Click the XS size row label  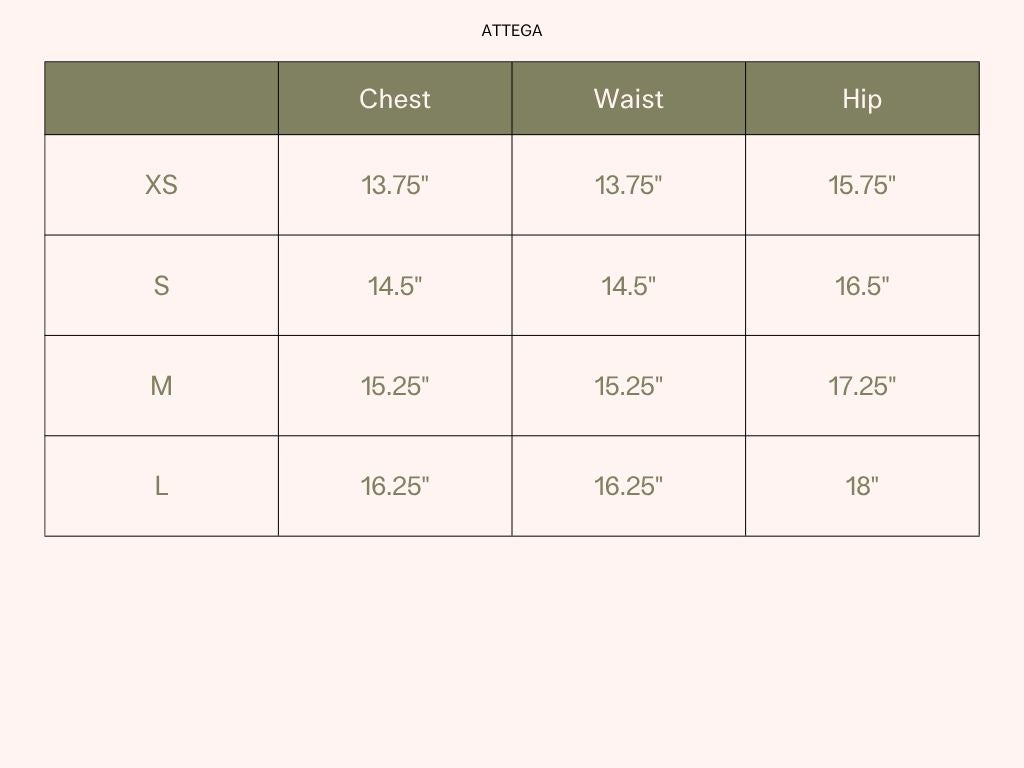(x=161, y=185)
